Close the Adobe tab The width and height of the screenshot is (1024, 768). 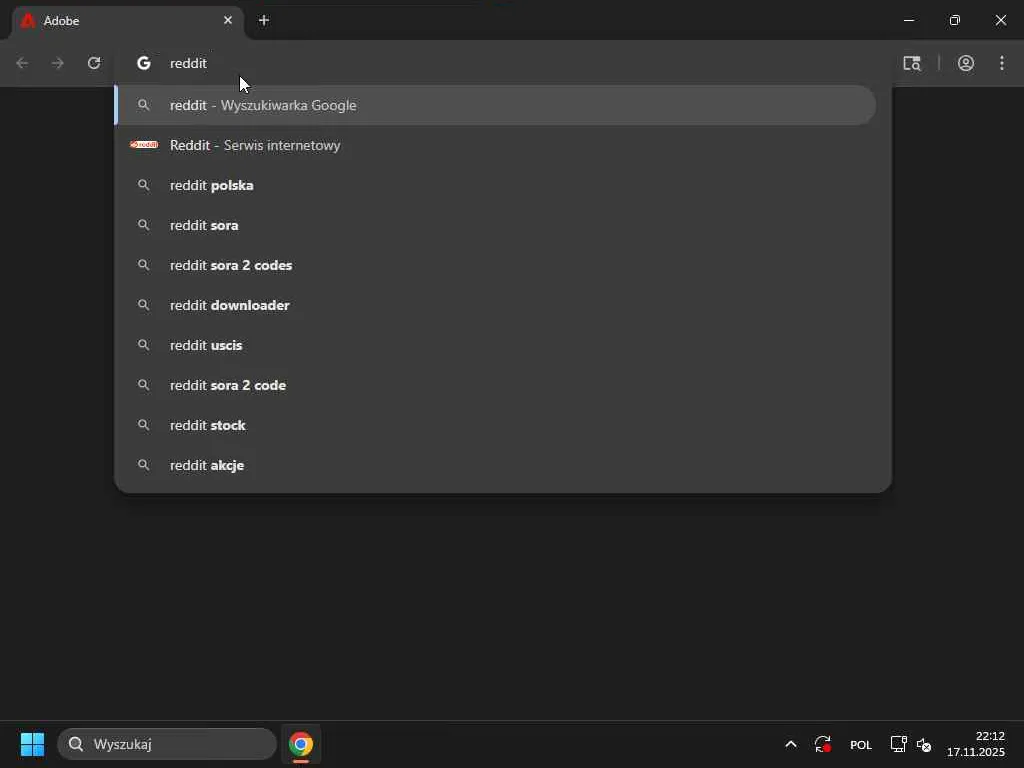pos(228,20)
